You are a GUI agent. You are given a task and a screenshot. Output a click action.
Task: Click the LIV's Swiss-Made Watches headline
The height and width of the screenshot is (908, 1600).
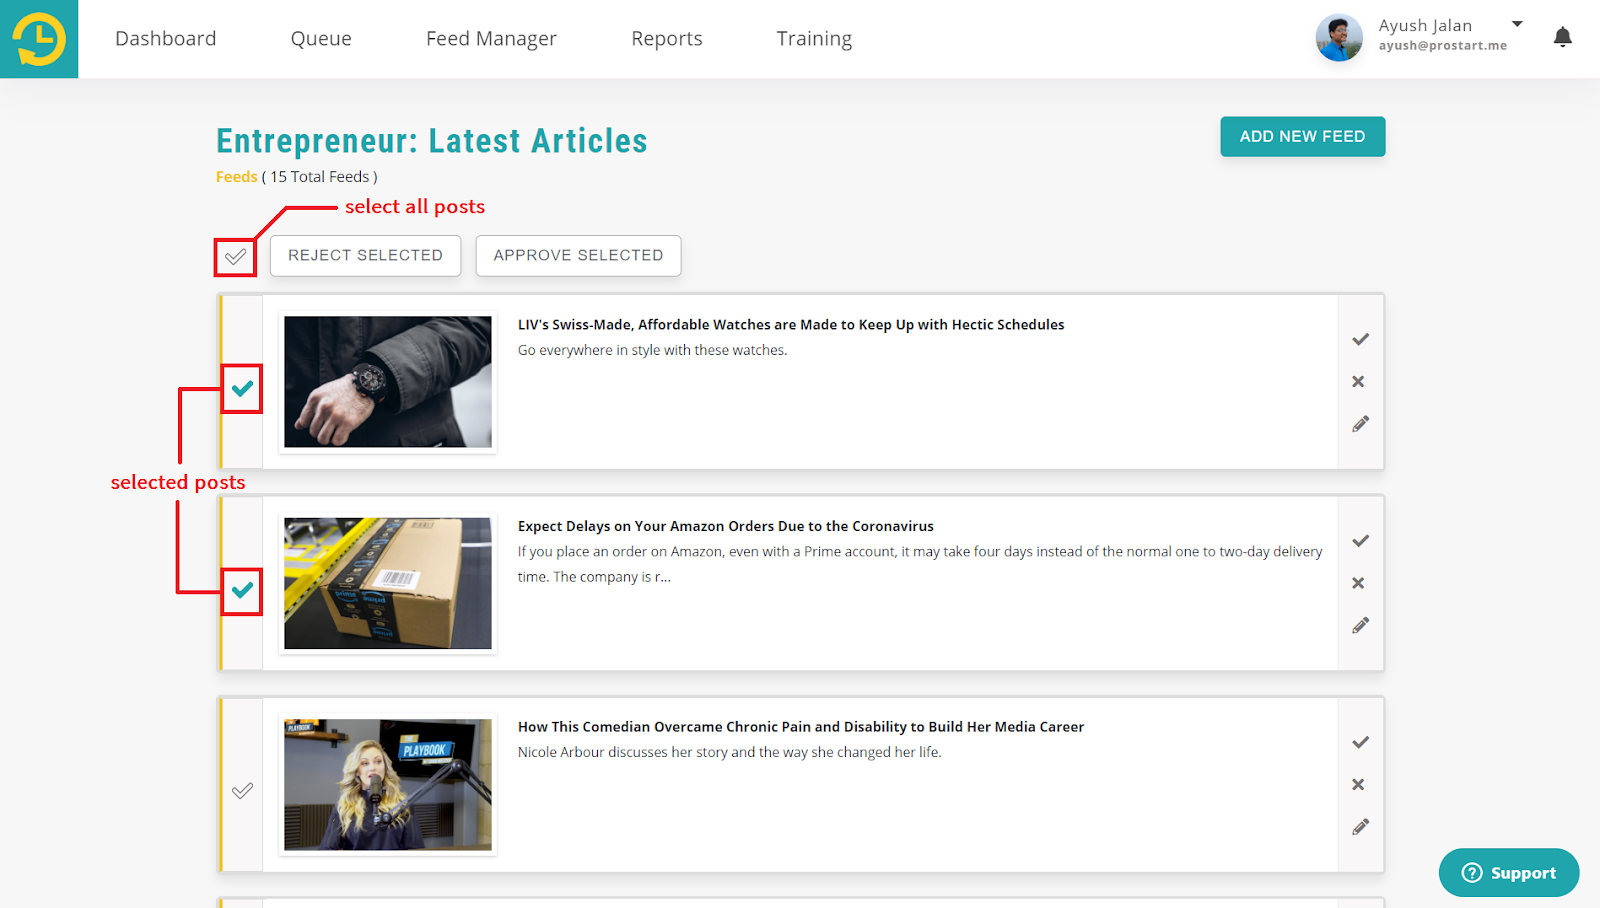click(791, 325)
